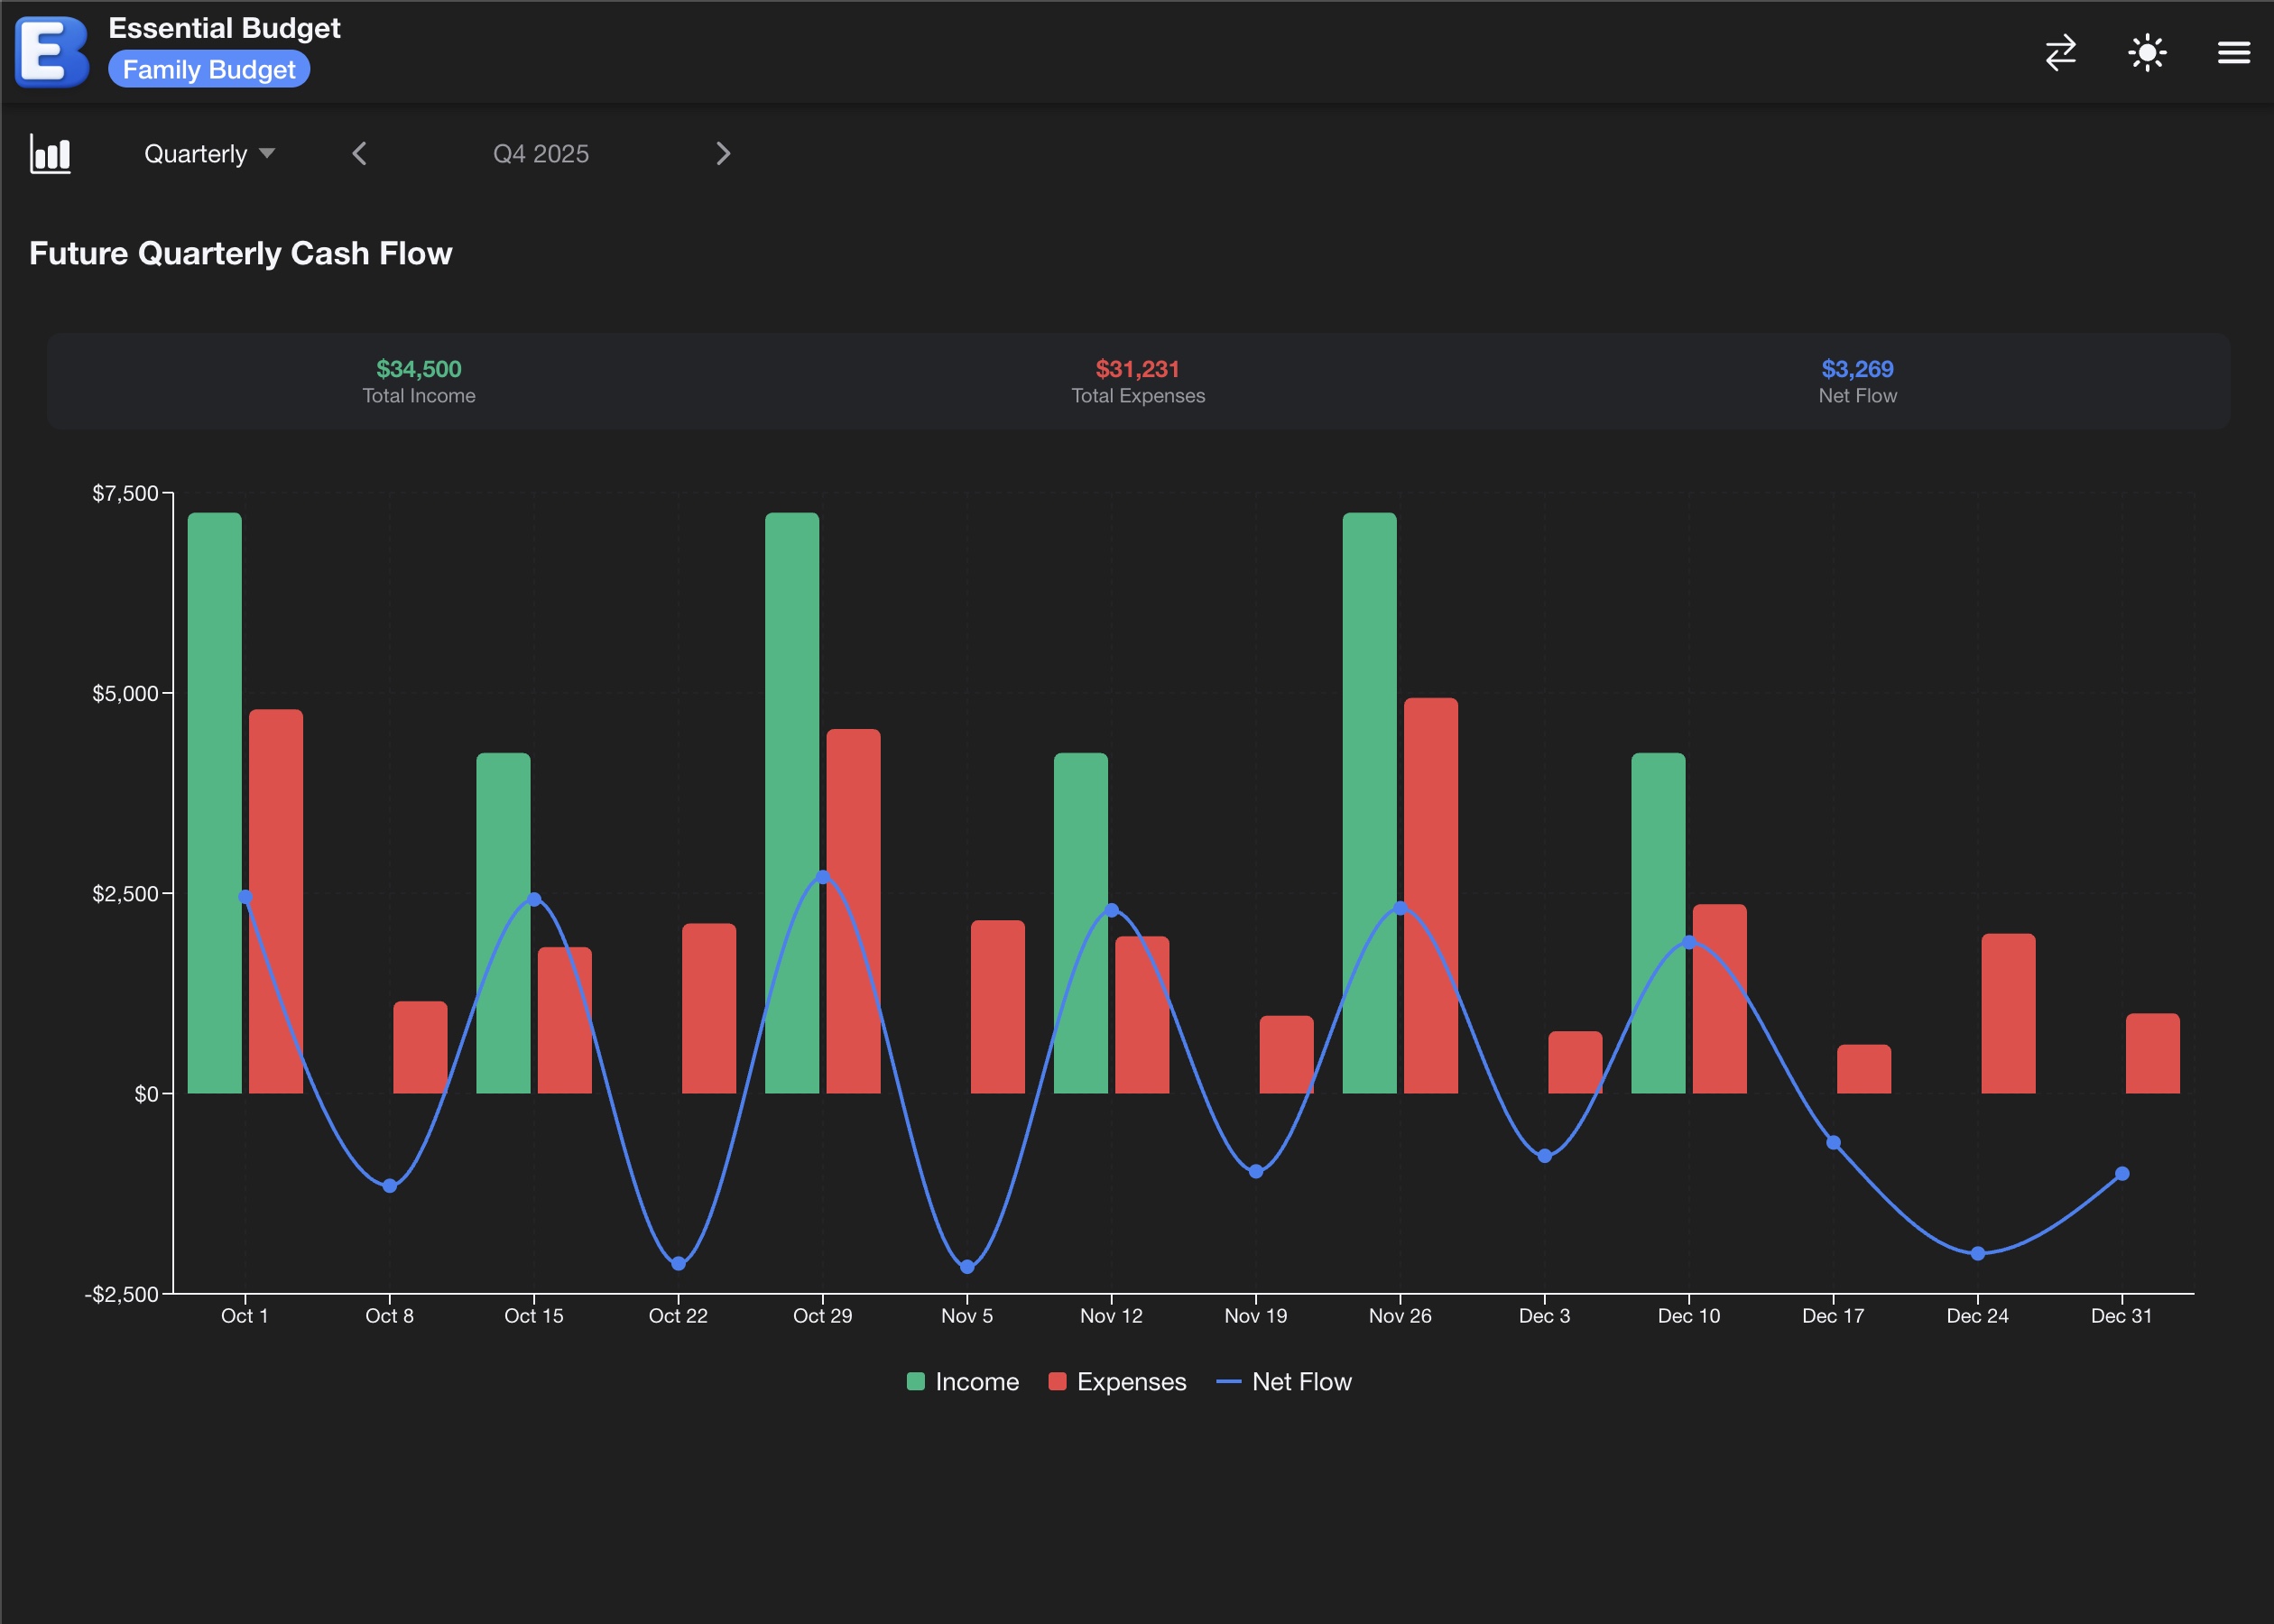Image resolution: width=2274 pixels, height=1624 pixels.
Task: Click the Essential Budget app logo
Action: pyautogui.click(x=52, y=51)
